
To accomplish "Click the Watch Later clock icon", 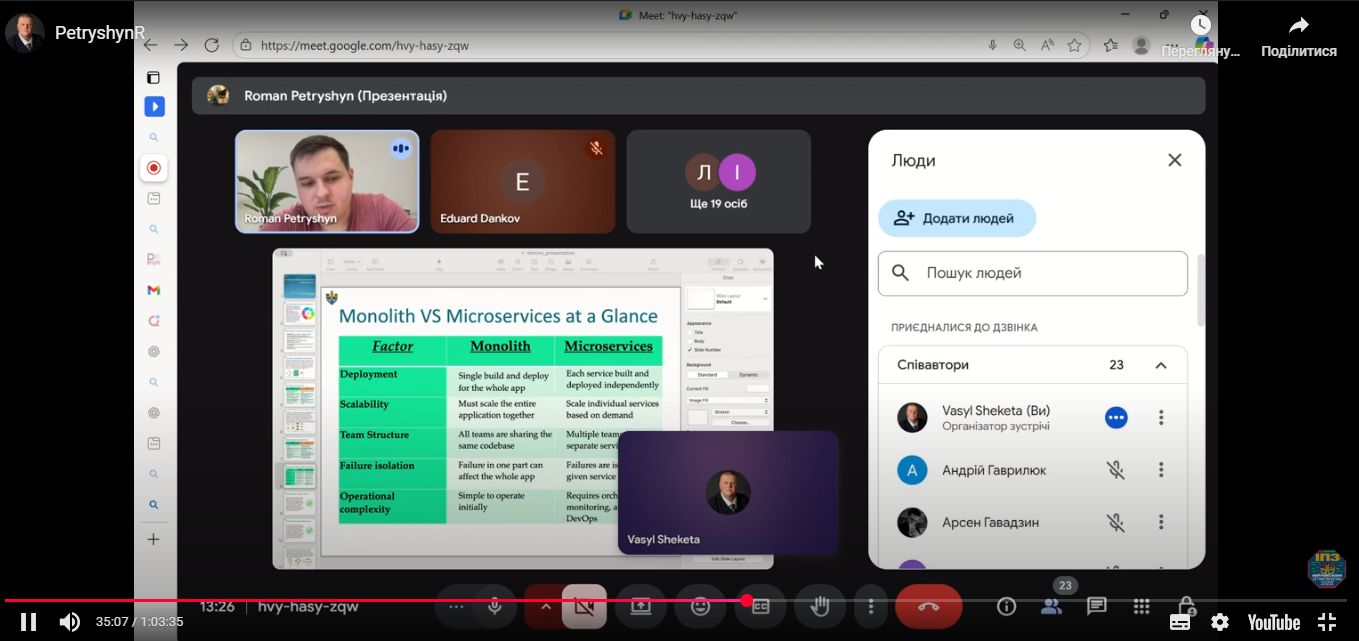I will (1200, 27).
